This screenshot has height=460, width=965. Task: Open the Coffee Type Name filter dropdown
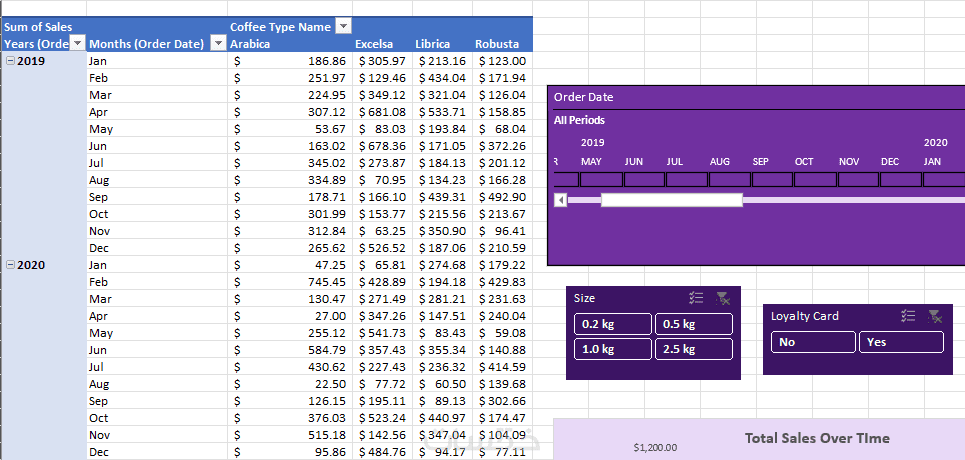tap(344, 27)
